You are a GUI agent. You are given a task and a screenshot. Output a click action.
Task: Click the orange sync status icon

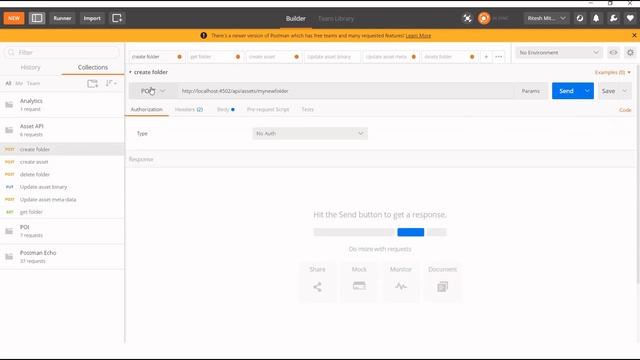[x=484, y=18]
